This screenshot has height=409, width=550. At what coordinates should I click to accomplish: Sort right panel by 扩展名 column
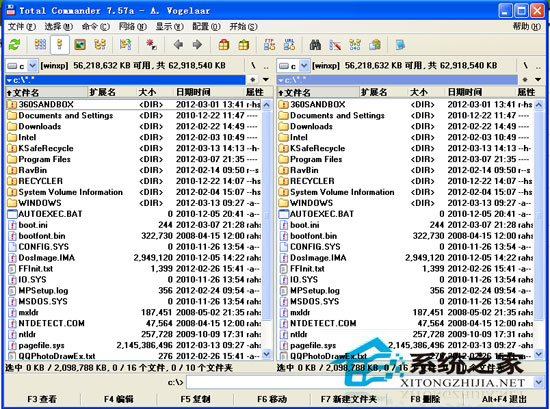[383, 92]
